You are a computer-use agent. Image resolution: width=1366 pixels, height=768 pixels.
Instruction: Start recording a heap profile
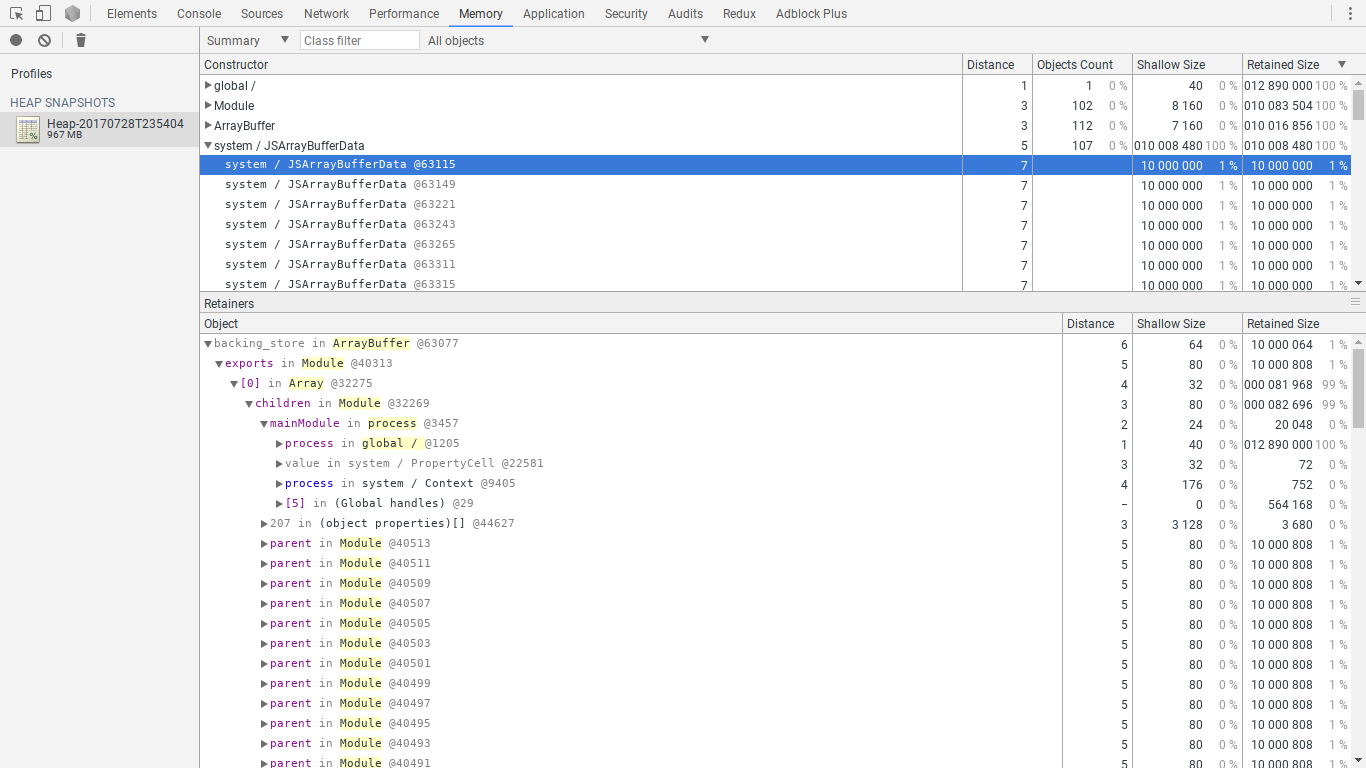16,40
